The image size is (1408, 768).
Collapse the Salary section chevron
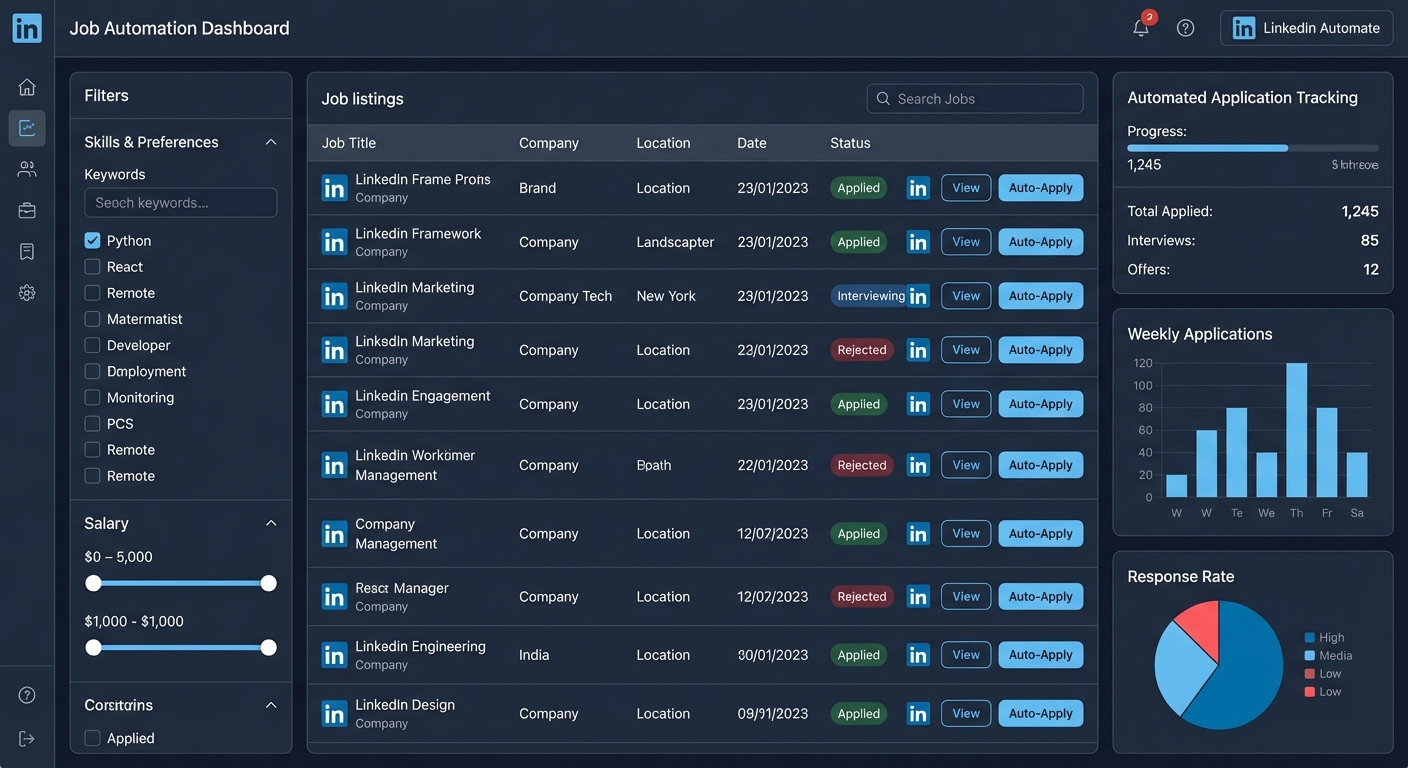pyautogui.click(x=270, y=523)
